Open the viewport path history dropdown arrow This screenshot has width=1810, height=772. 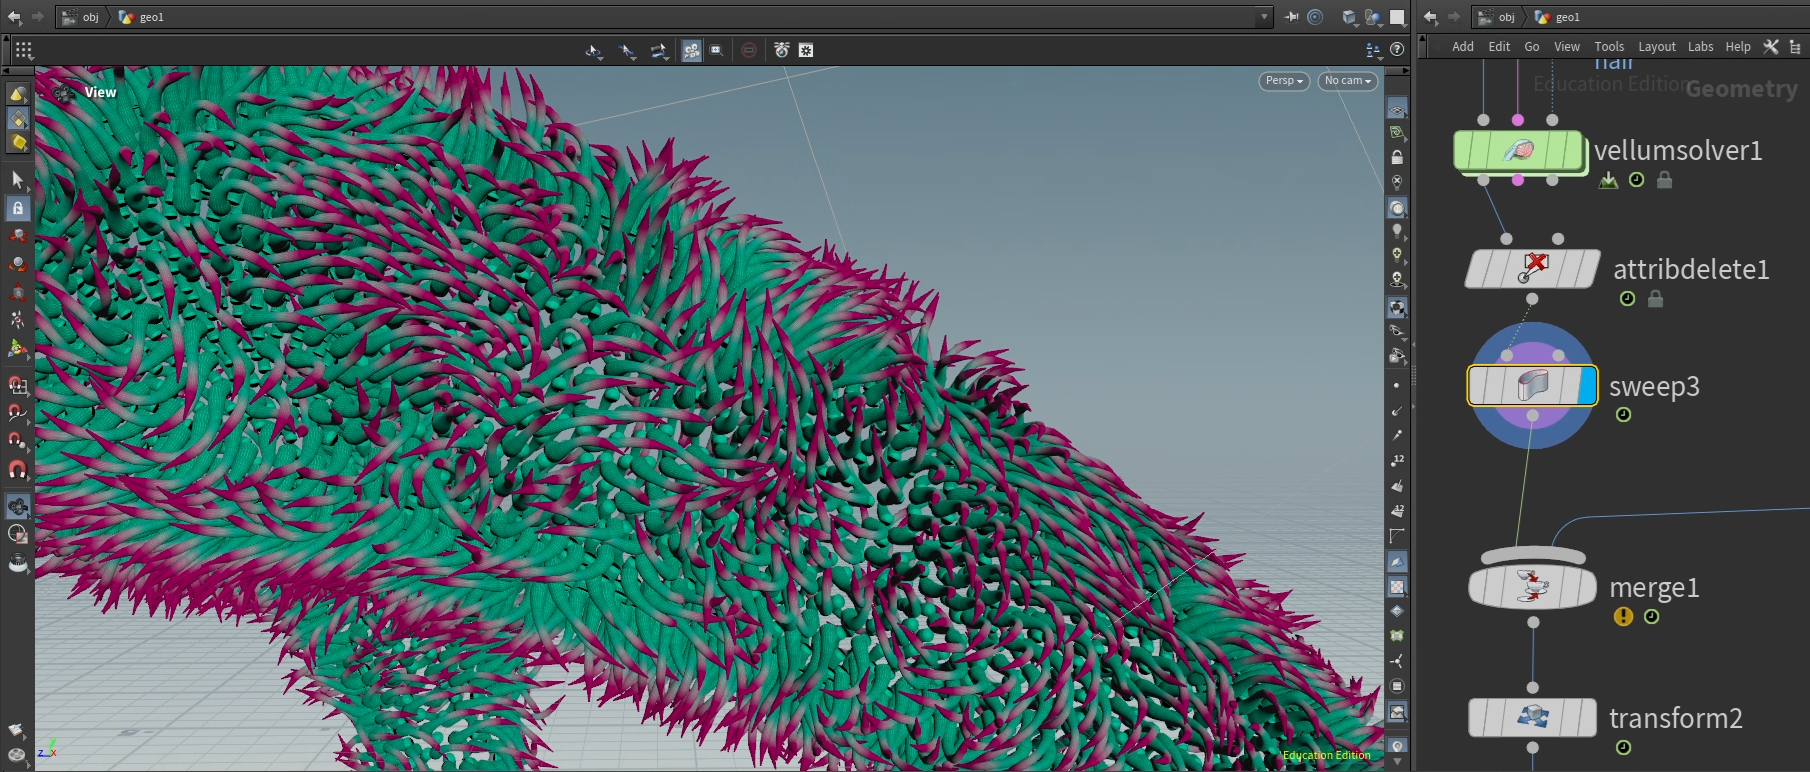1264,17
